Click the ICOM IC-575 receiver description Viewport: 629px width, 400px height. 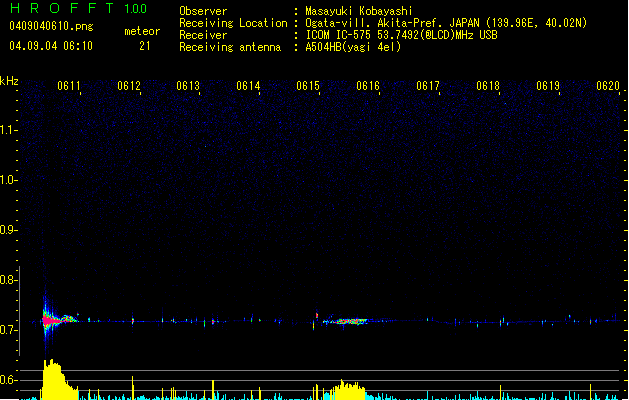click(401, 35)
